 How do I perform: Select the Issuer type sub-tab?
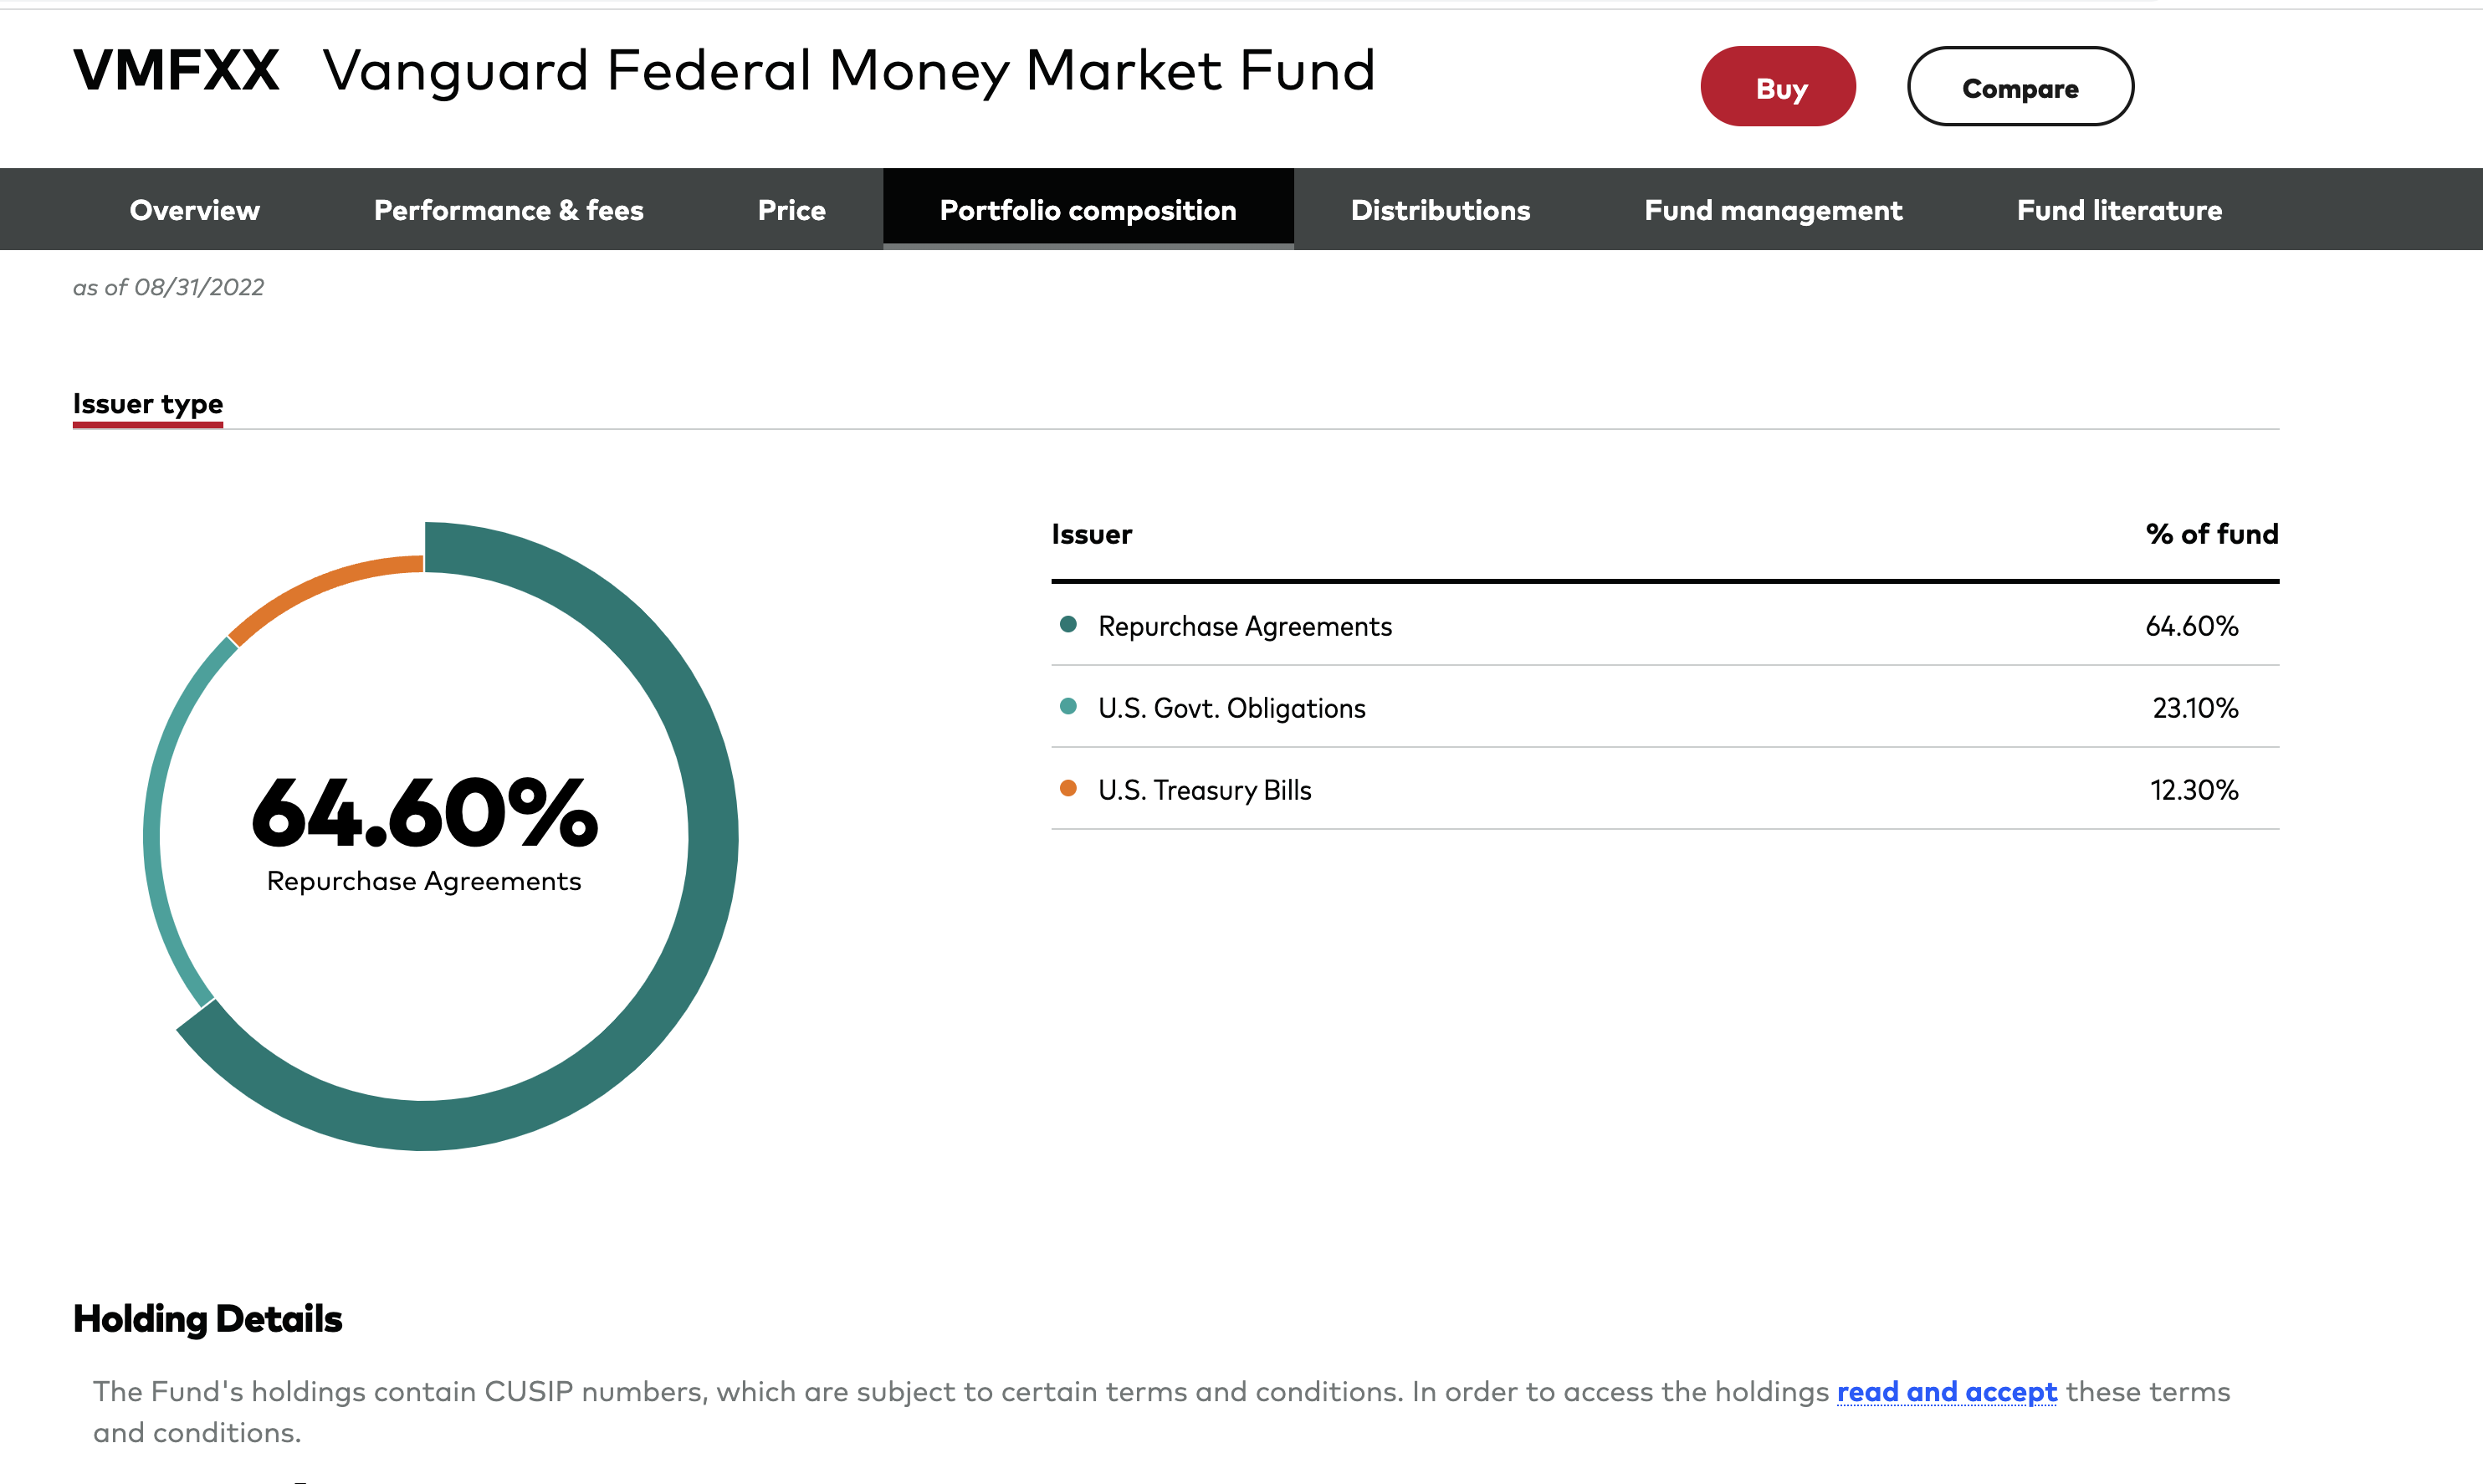point(148,404)
